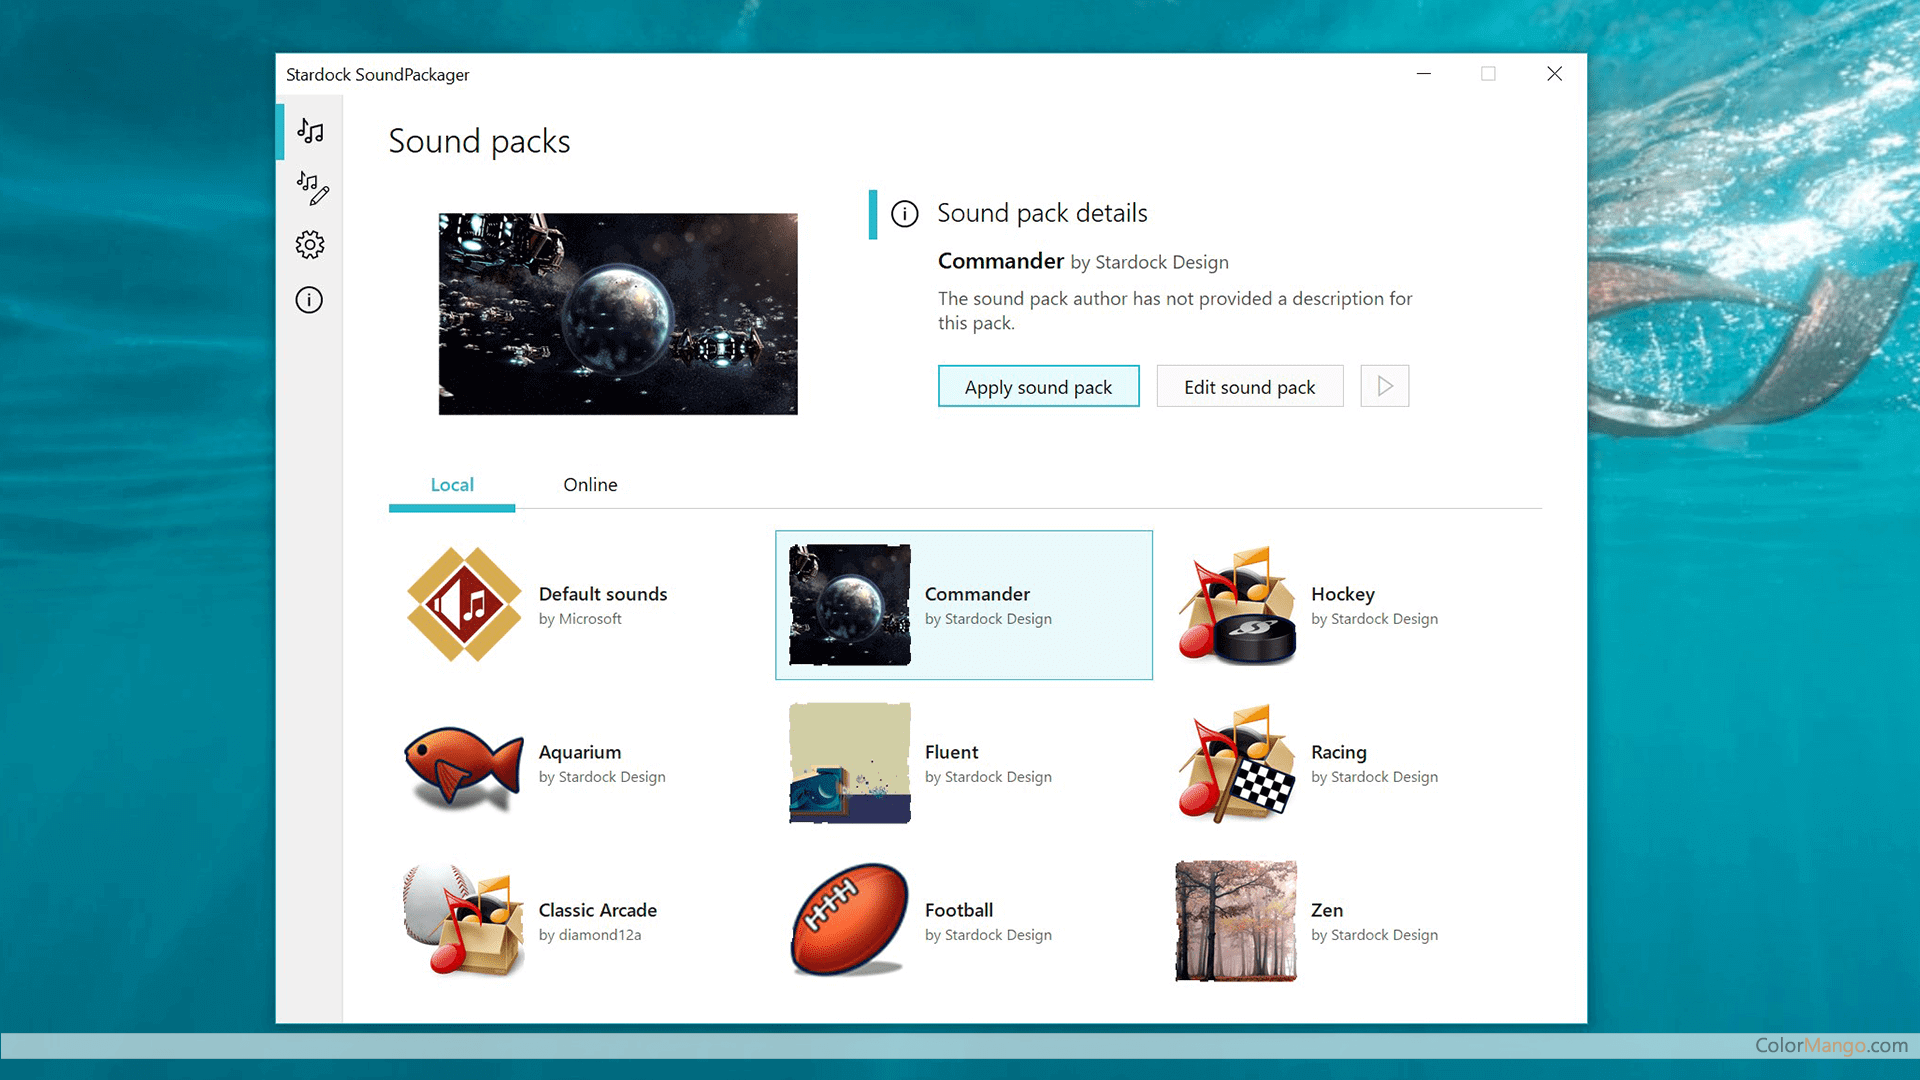Click the 'Racing' pack title text

click(x=1339, y=752)
